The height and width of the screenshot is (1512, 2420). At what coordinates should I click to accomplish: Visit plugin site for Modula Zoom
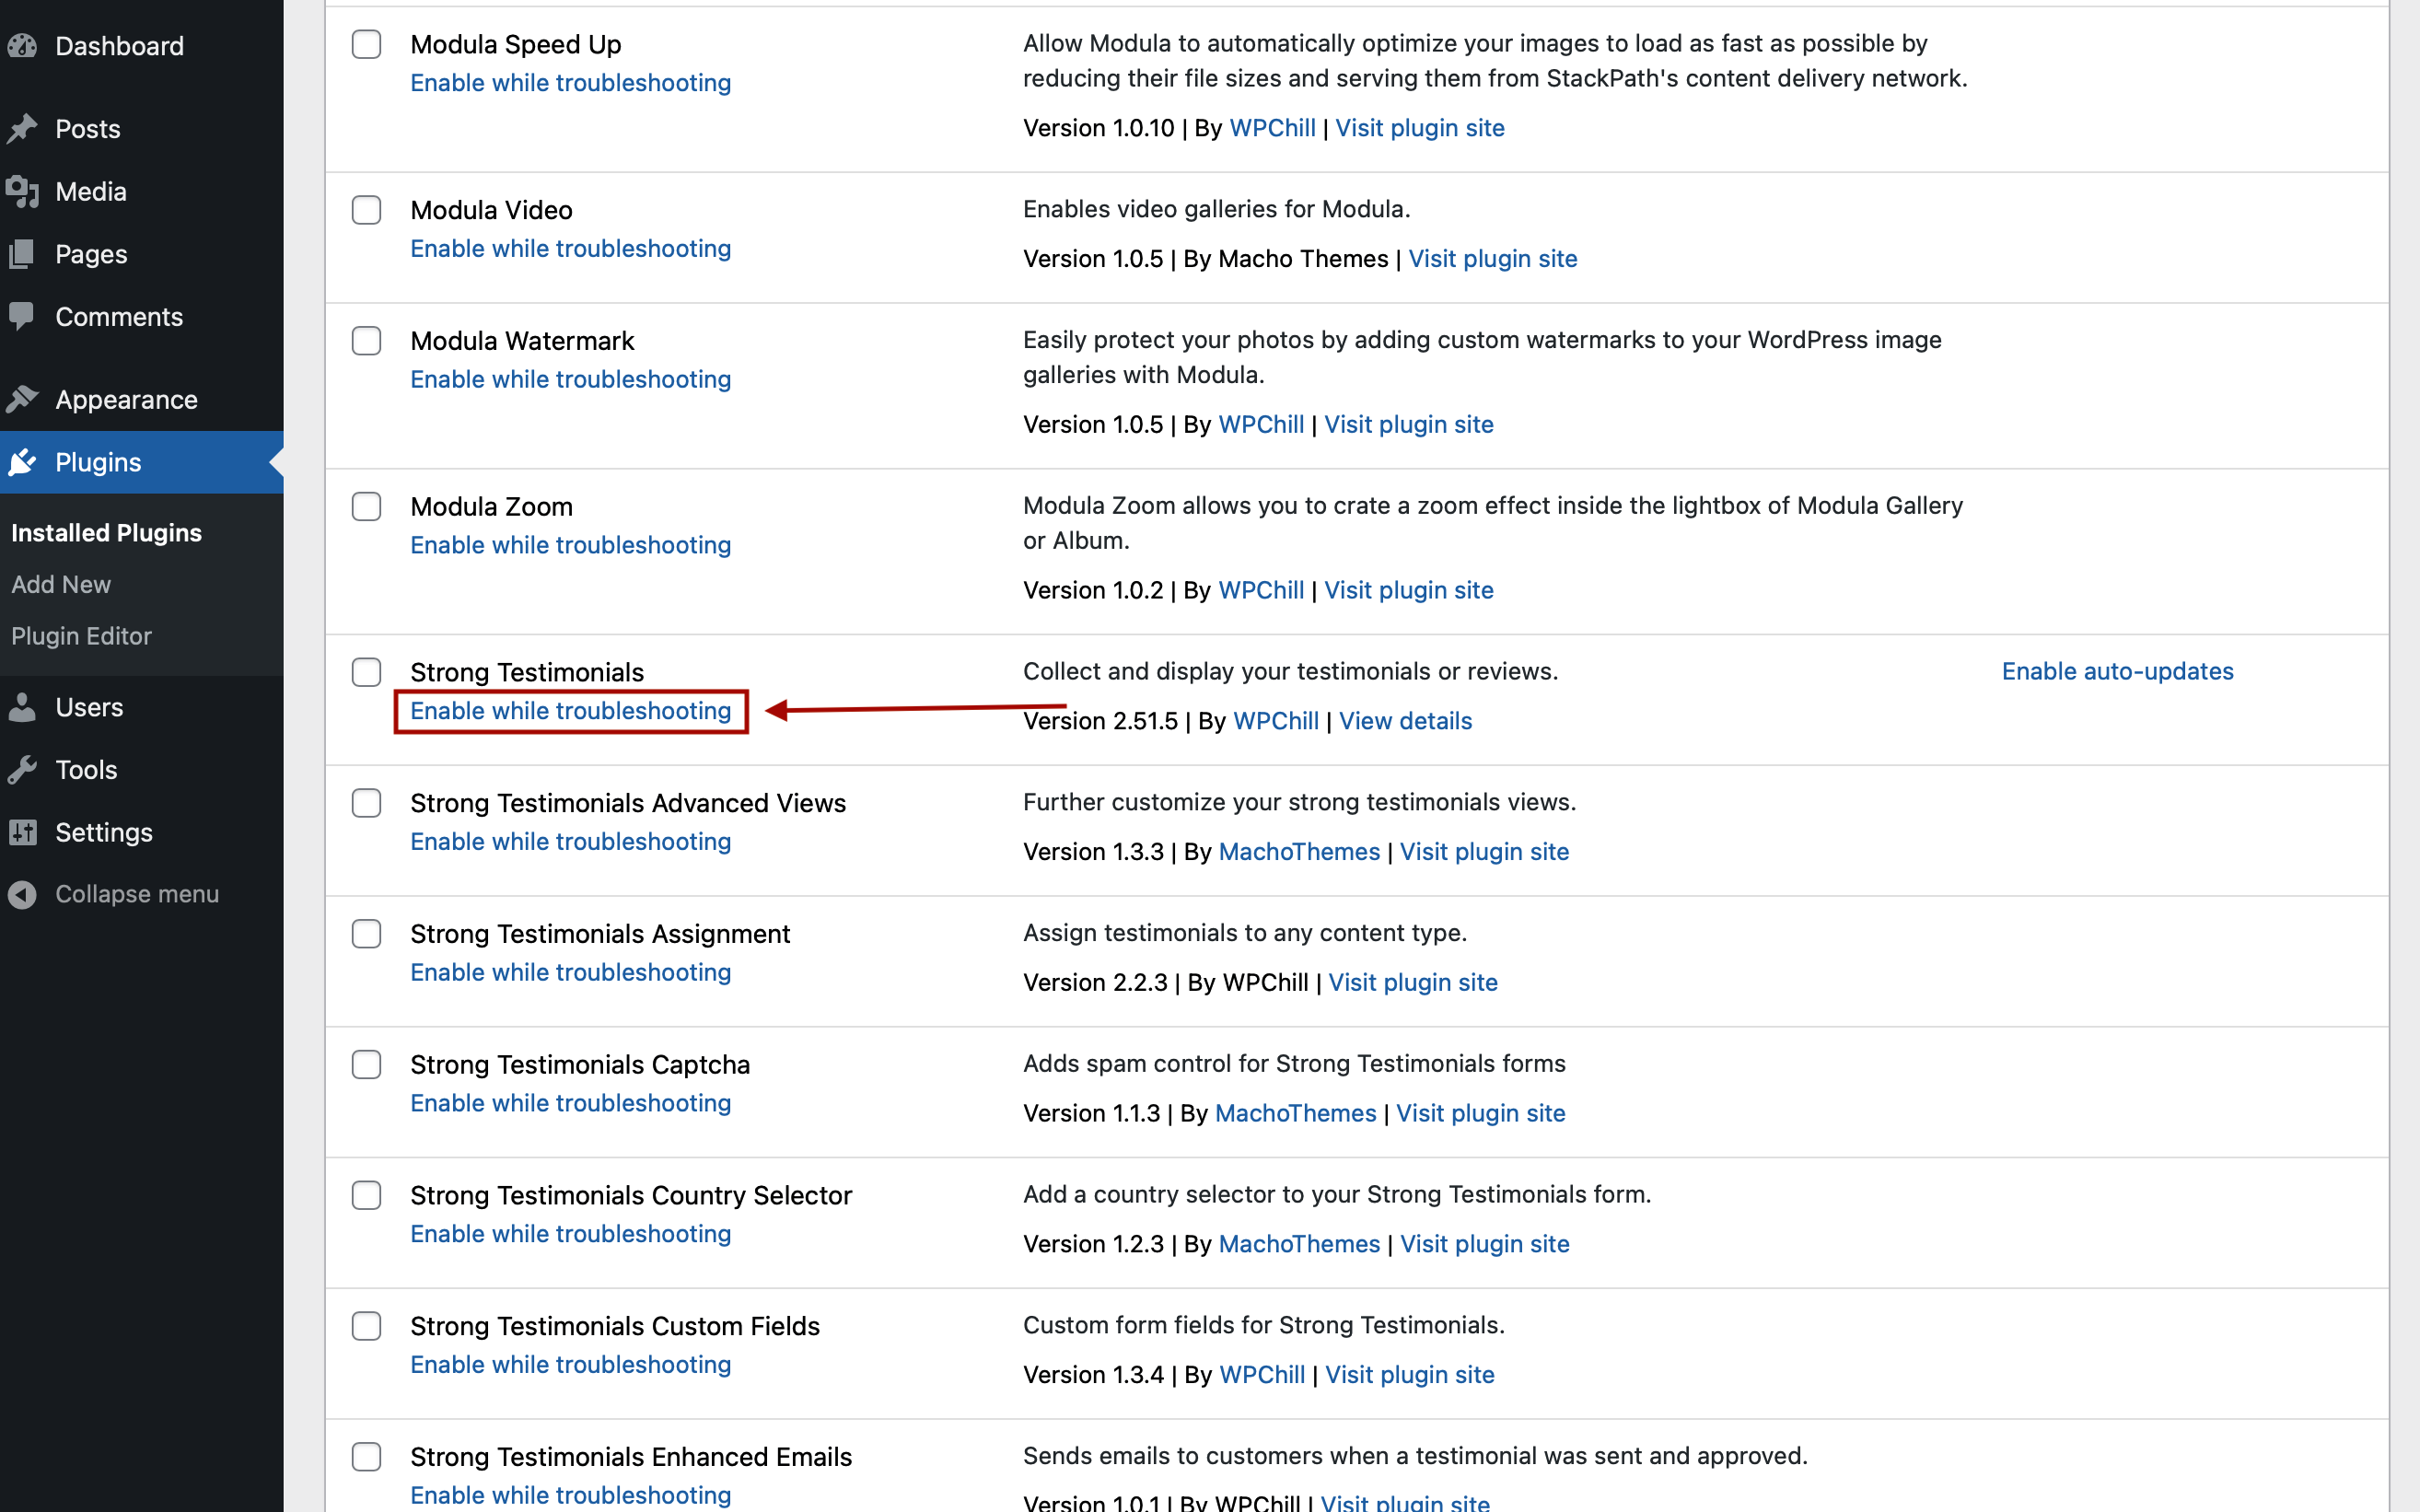[1409, 591]
